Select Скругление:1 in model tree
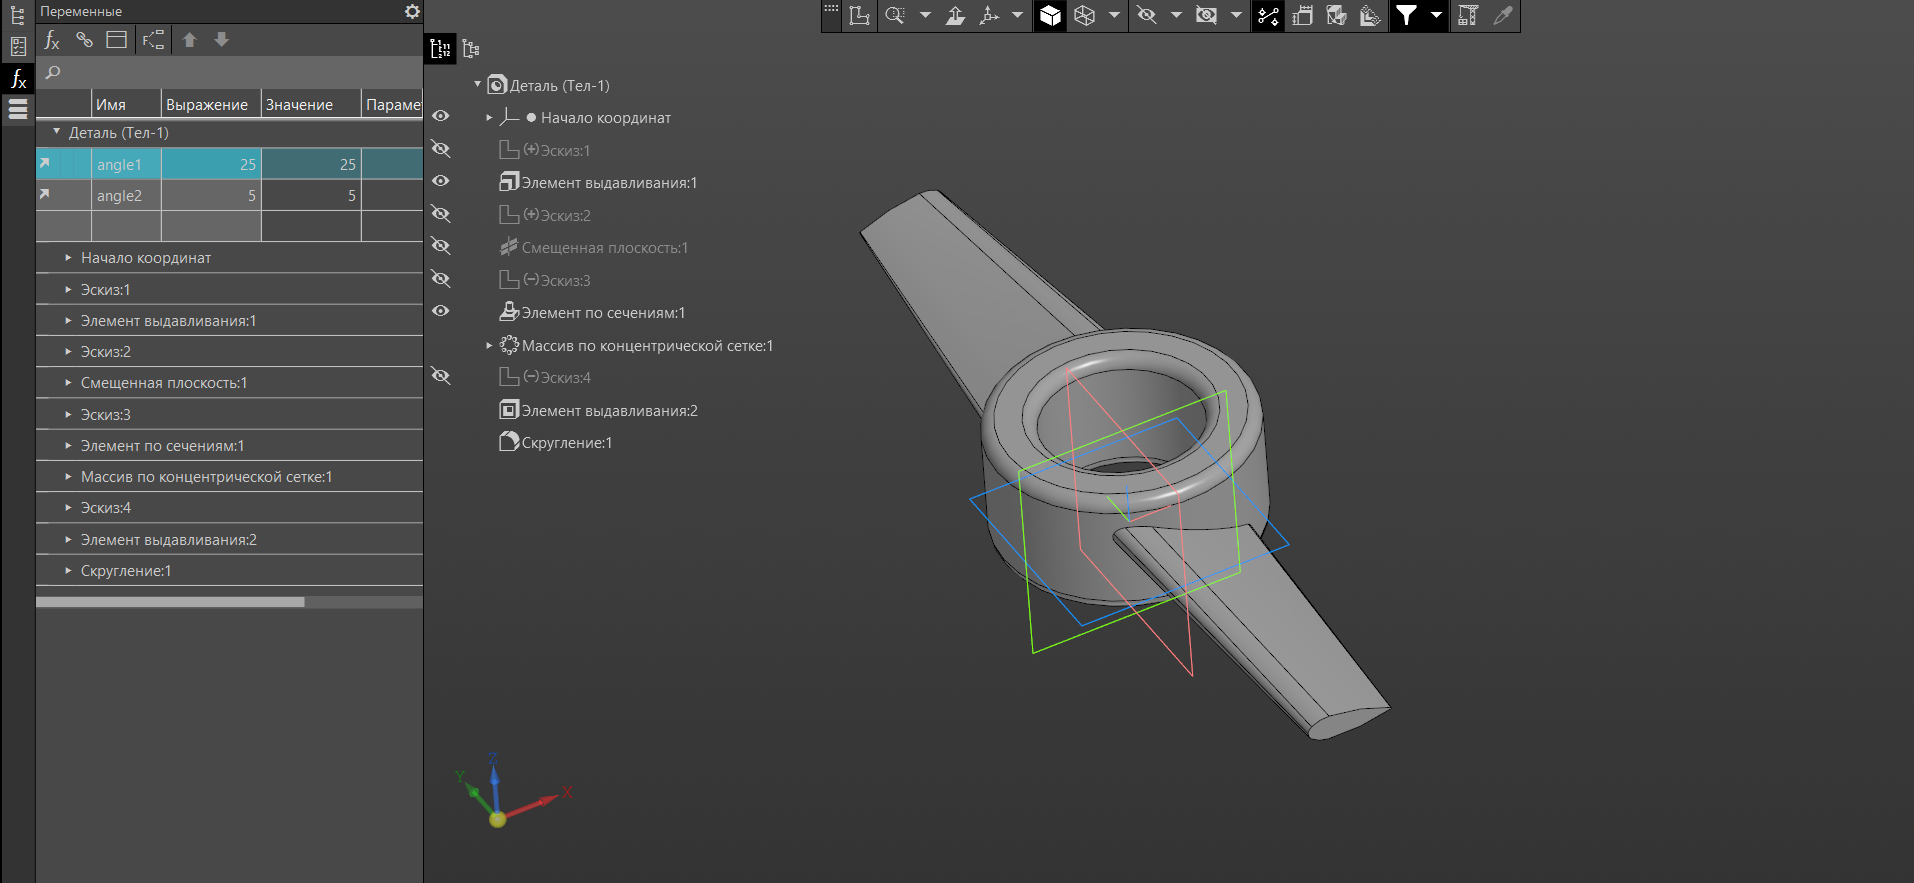 click(x=556, y=442)
